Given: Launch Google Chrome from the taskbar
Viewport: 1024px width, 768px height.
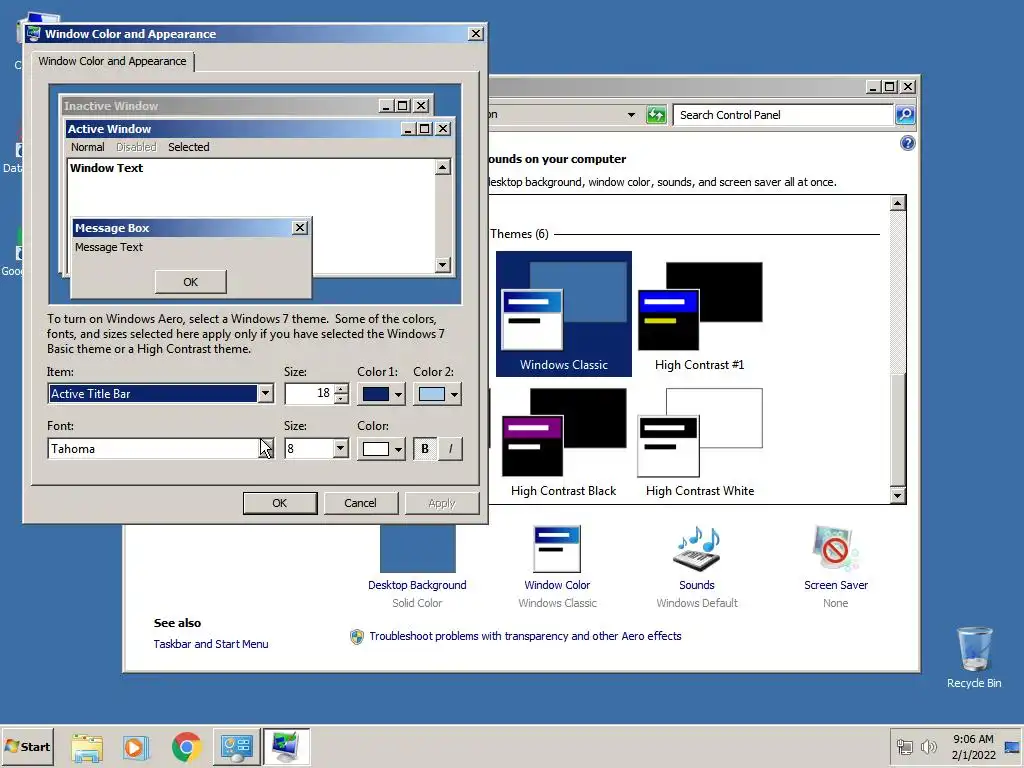Looking at the screenshot, I should (186, 746).
